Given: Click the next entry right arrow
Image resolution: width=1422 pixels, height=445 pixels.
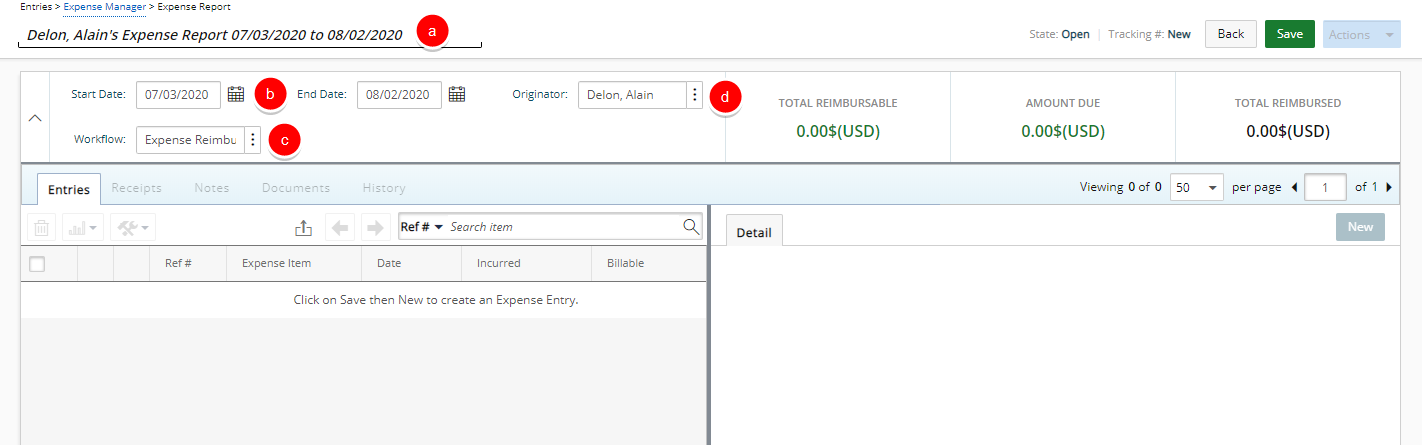Looking at the screenshot, I should (375, 228).
